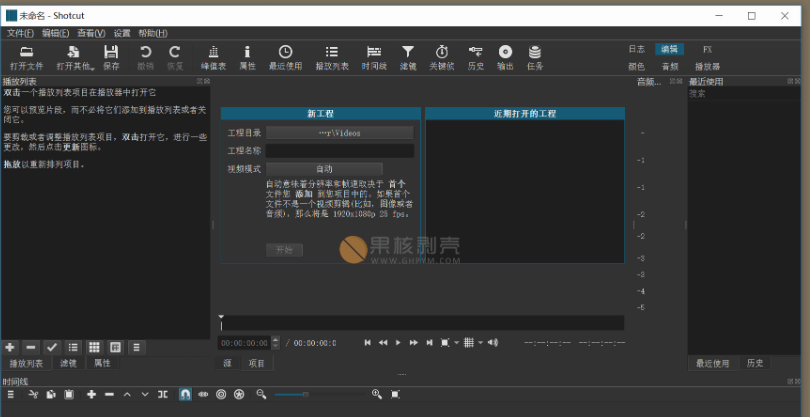Screen dimensions: 810x417
Task: Switch to the FX layout
Action: pyautogui.click(x=707, y=49)
